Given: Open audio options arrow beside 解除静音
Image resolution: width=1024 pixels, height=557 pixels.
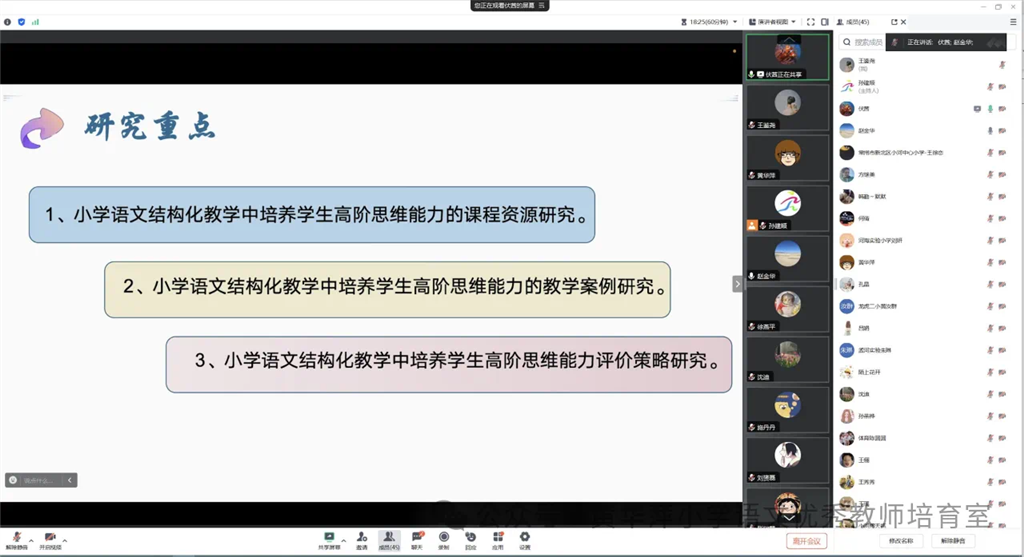Looking at the screenshot, I should tap(31, 541).
